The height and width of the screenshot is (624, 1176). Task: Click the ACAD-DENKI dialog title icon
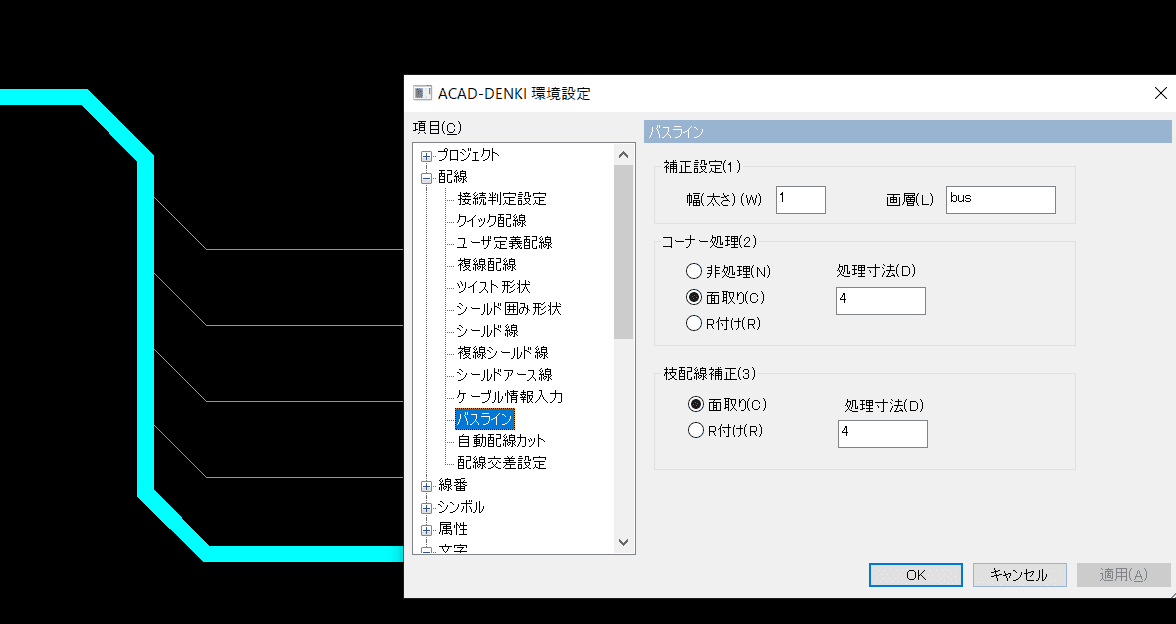[x=422, y=93]
